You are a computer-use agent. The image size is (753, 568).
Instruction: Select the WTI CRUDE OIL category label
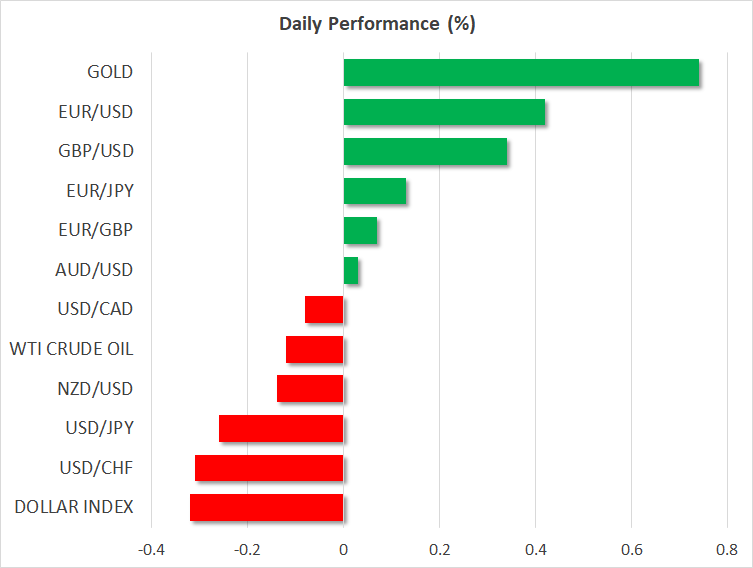coord(71,349)
